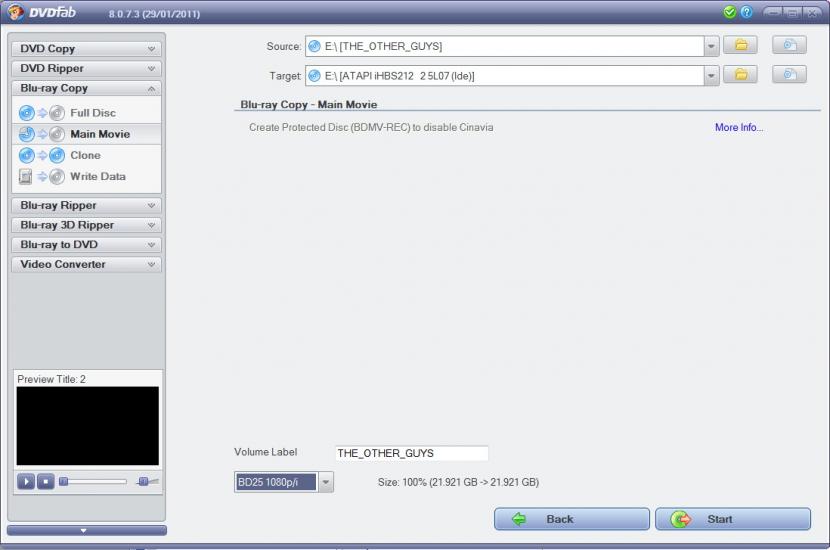Open the Target drive dropdown
Viewport: 830px width, 550px height.
coord(711,76)
